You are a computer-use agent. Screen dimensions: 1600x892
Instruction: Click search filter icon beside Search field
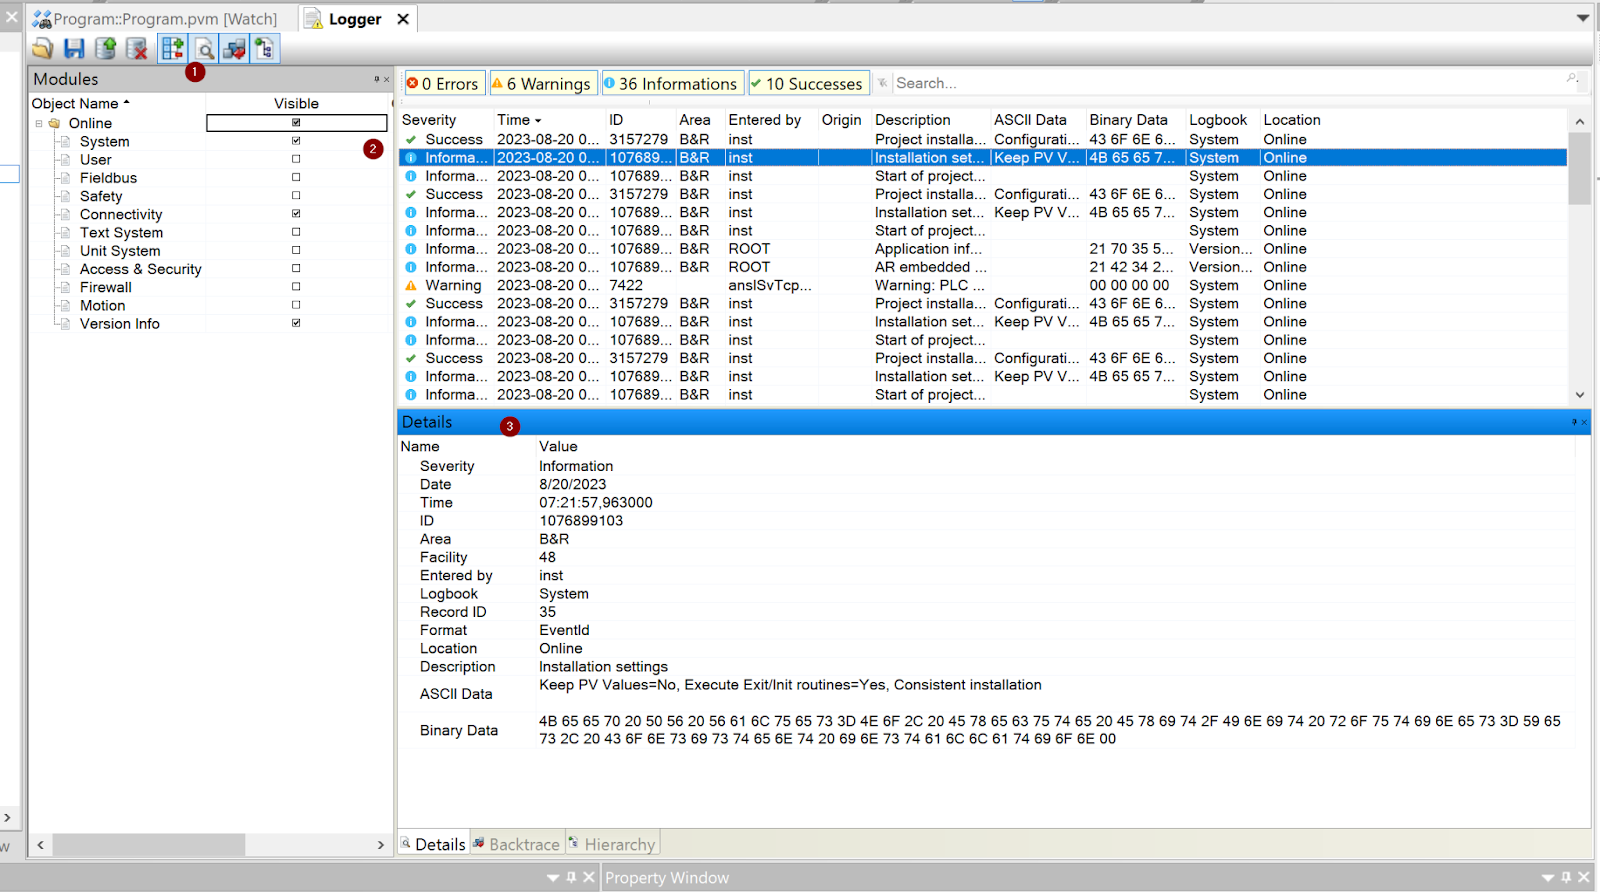pos(882,83)
